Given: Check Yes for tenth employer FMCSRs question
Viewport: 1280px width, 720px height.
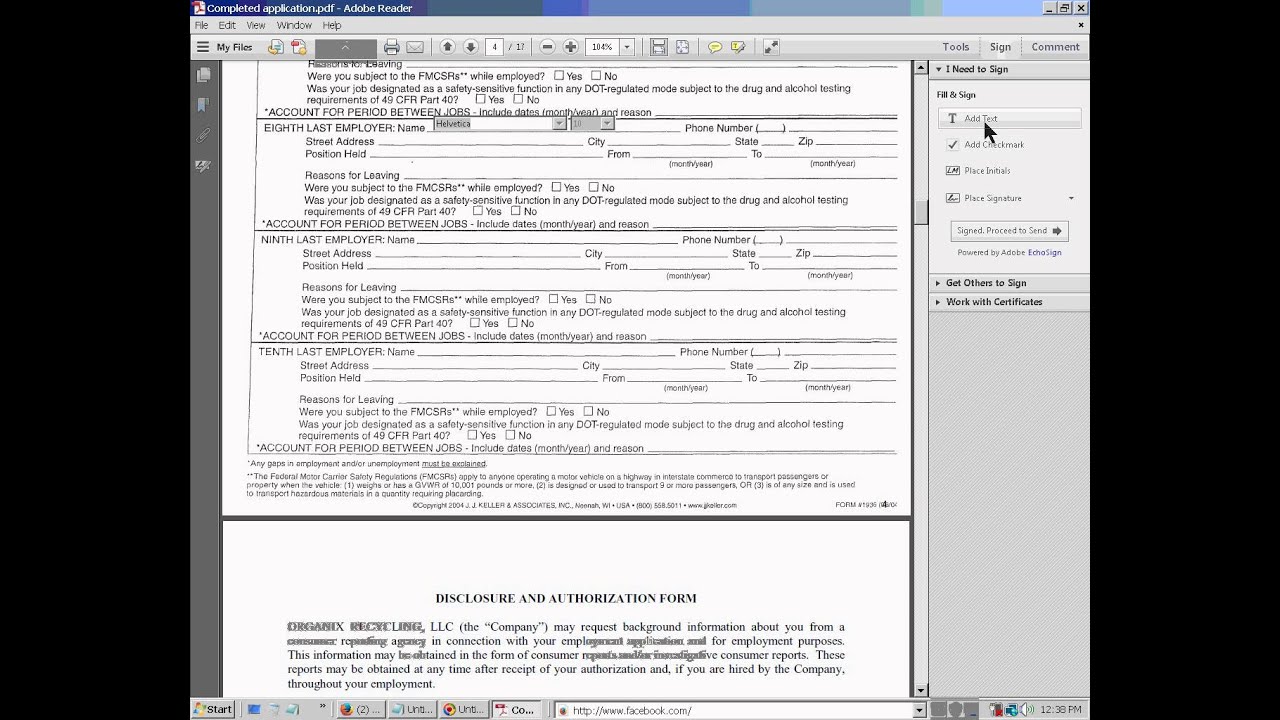Looking at the screenshot, I should (x=551, y=411).
